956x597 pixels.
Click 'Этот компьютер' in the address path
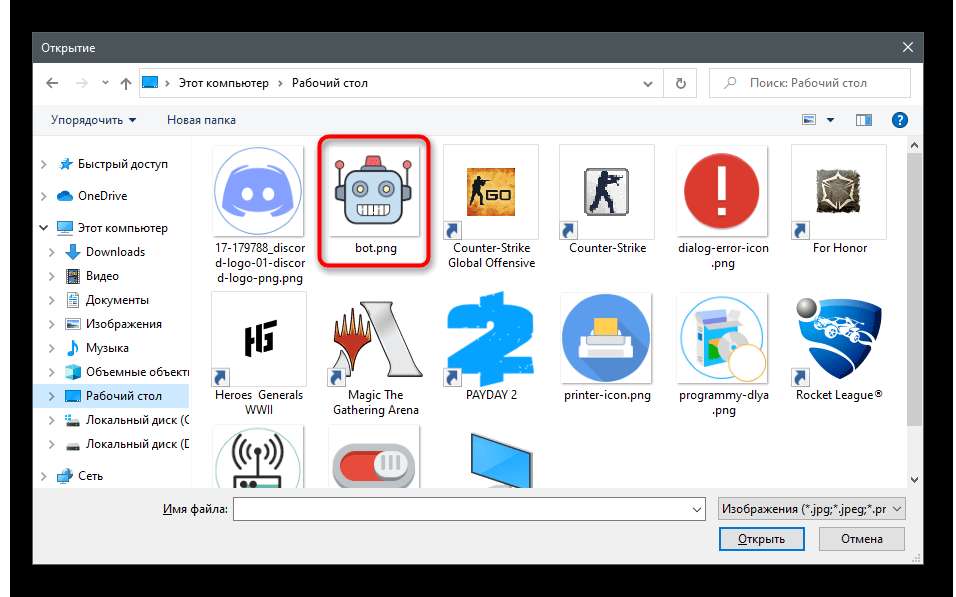click(x=223, y=83)
